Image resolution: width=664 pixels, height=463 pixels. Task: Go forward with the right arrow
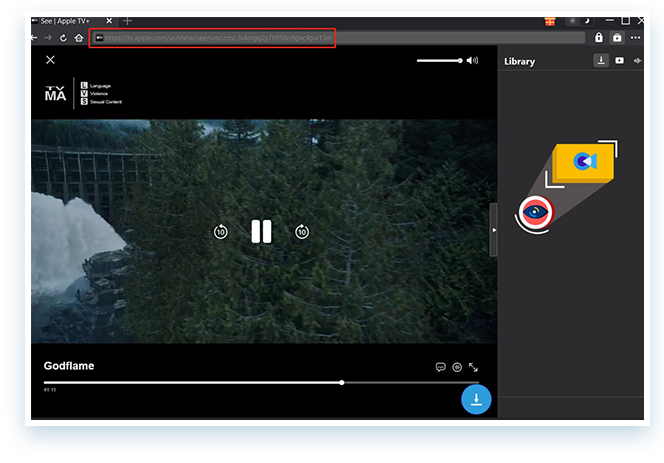(48, 38)
